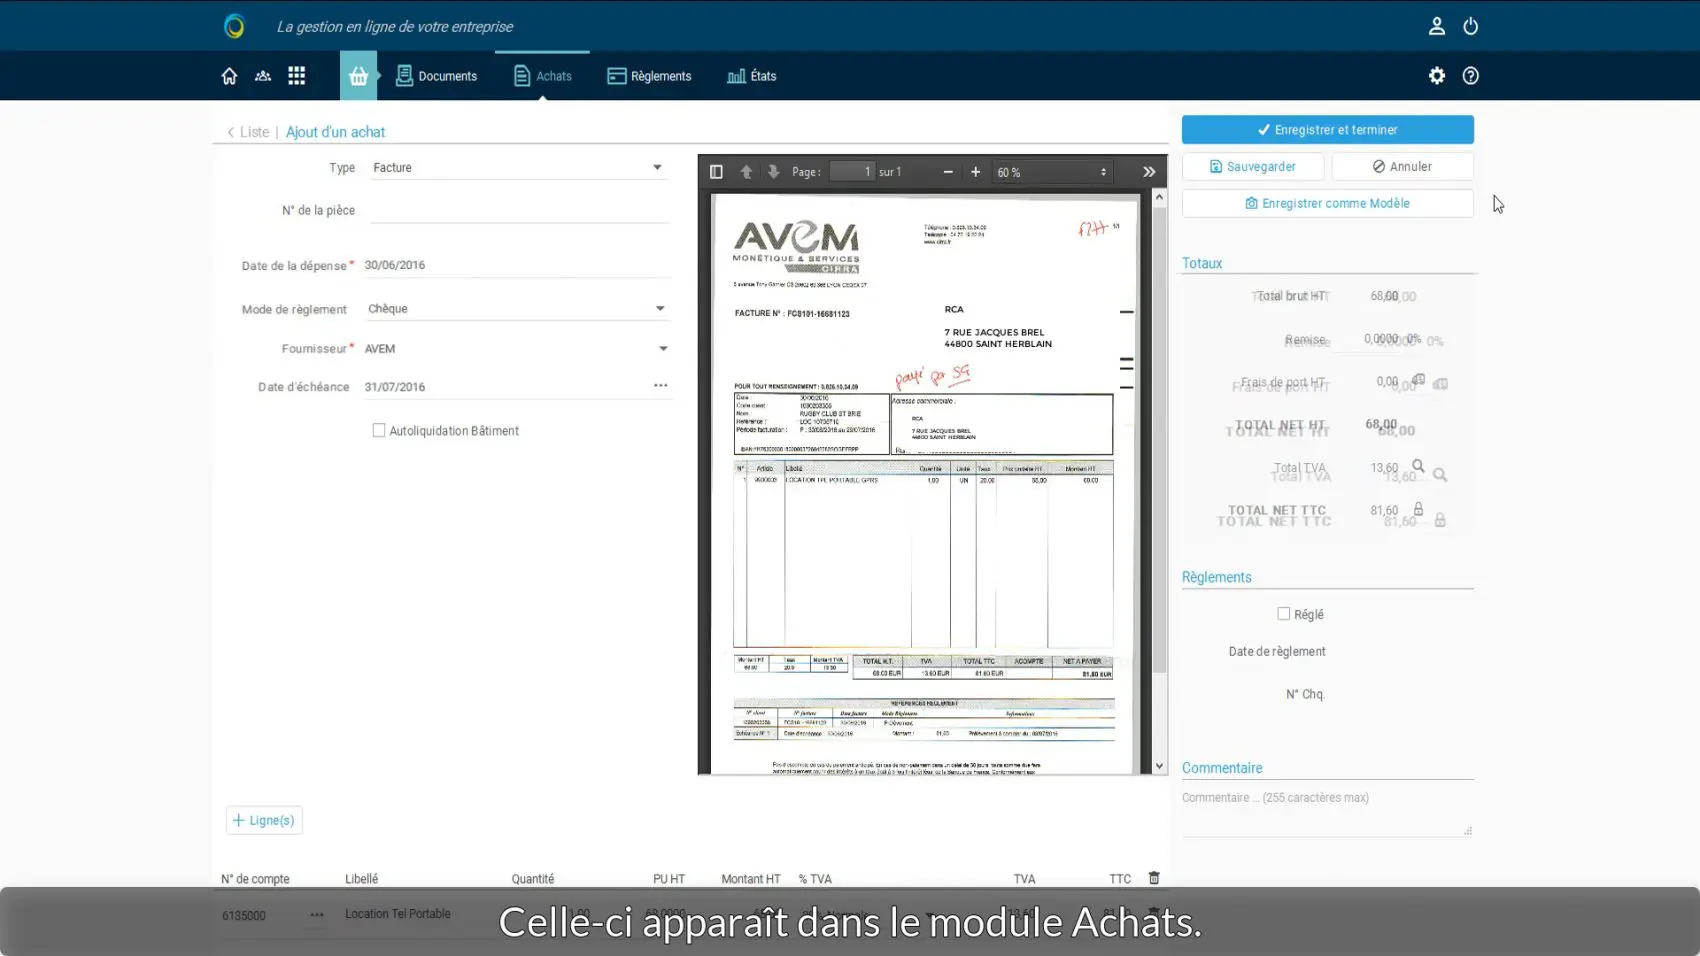Click the Ajout d'un achat heading
Image resolution: width=1700 pixels, height=956 pixels.
pos(335,132)
